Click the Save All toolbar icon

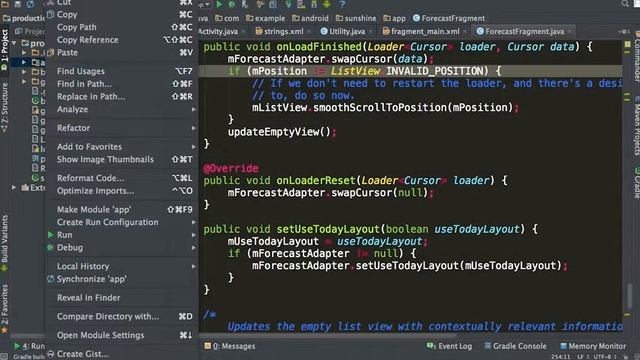pyautogui.click(x=18, y=4)
